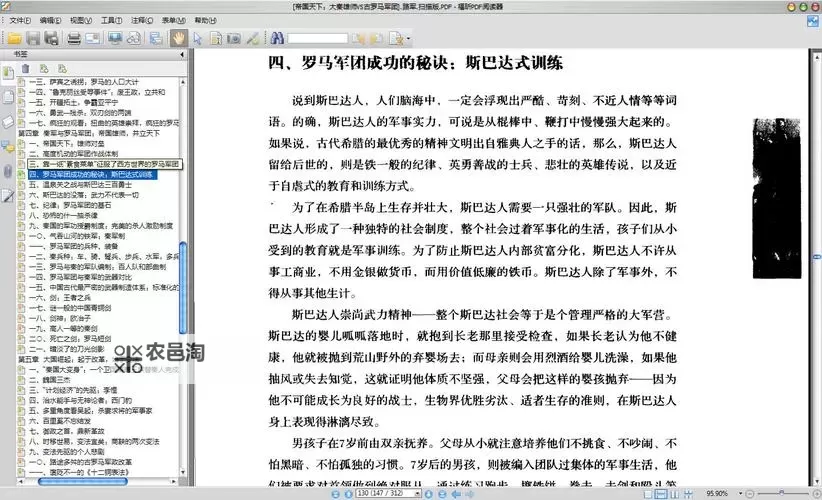
Task: Select bookmark 六、百里奚不总结发
Action: pyautogui.click(x=59, y=421)
